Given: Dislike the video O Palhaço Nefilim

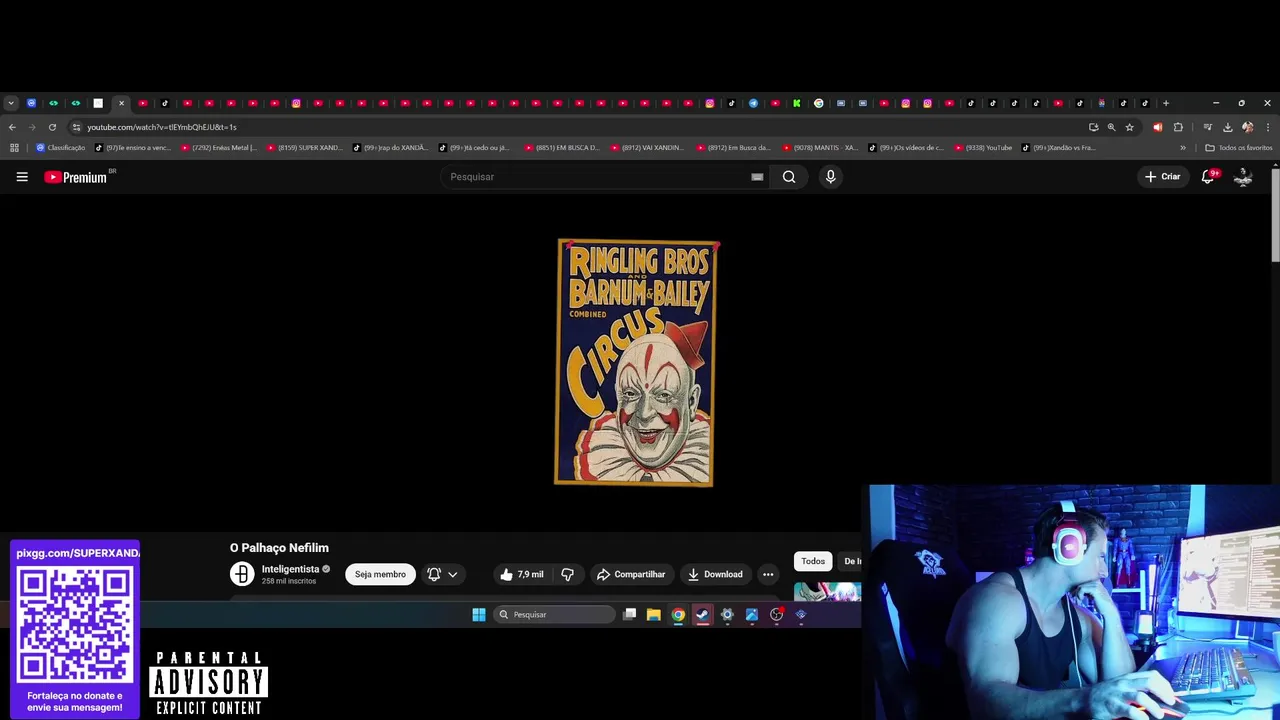Looking at the screenshot, I should [x=567, y=574].
